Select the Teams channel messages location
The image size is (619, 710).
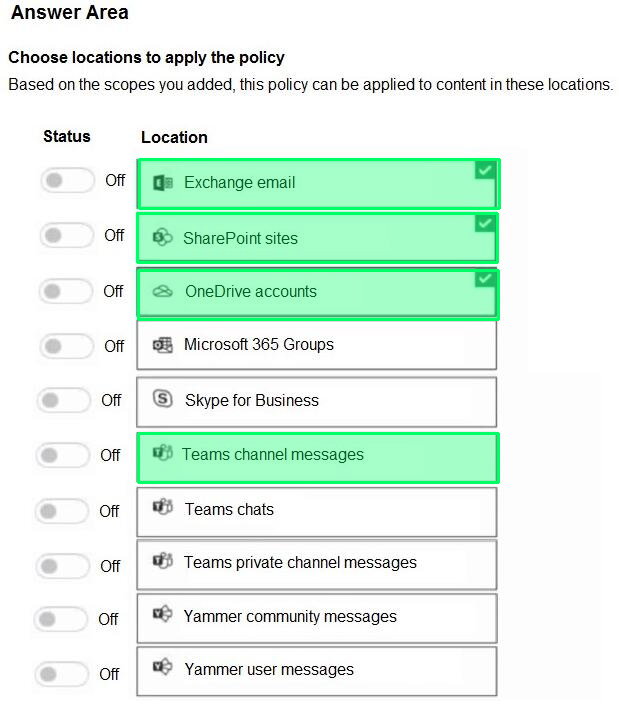pos(317,458)
